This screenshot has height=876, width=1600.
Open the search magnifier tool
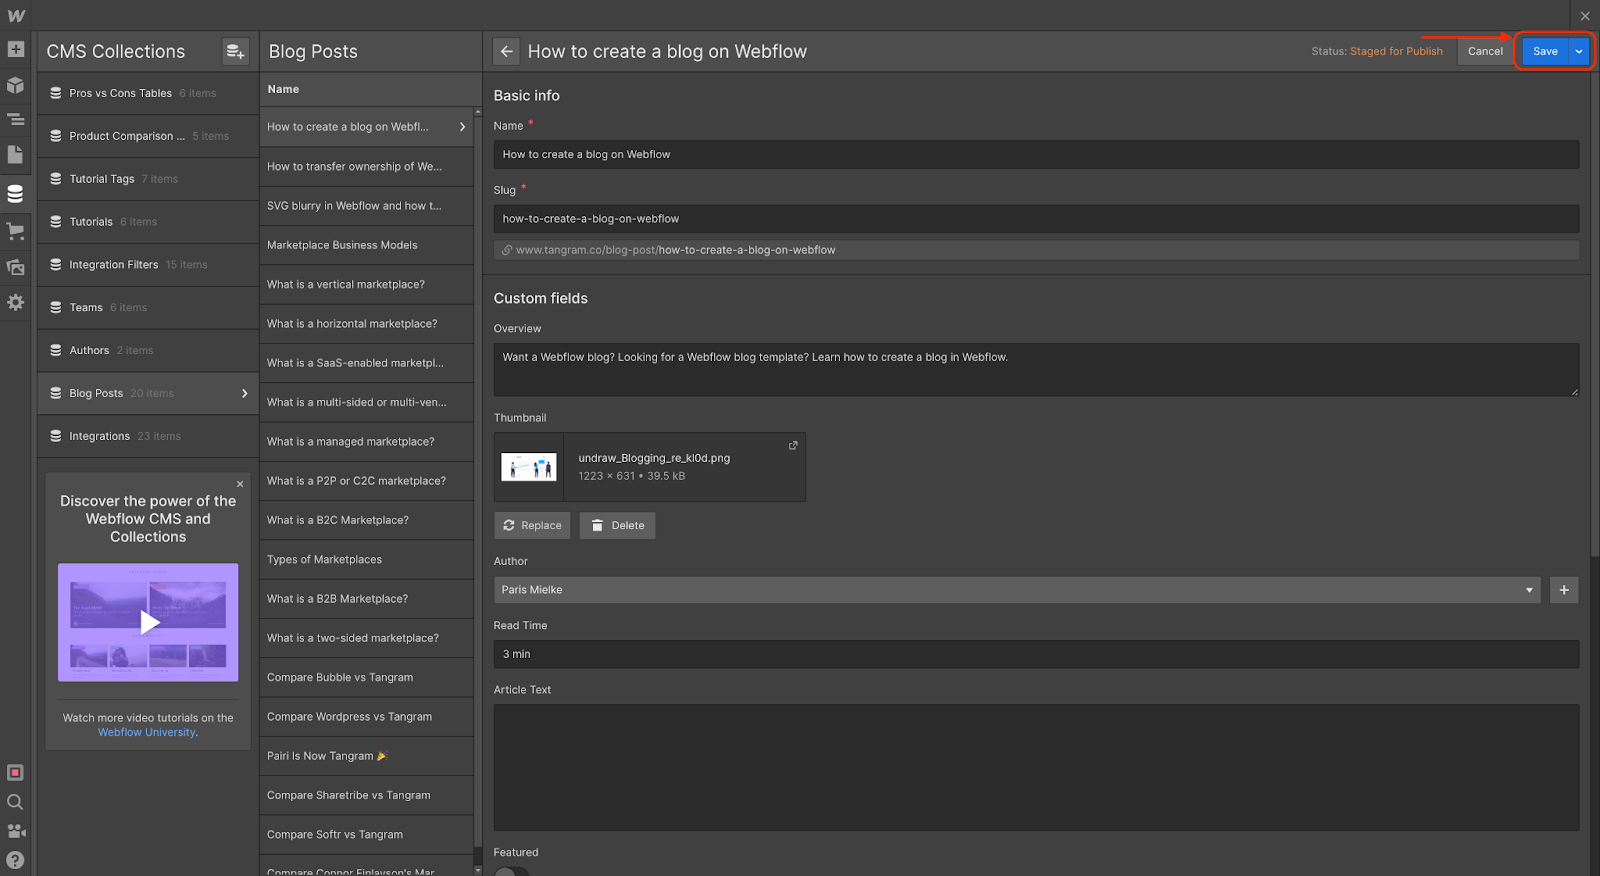click(15, 802)
